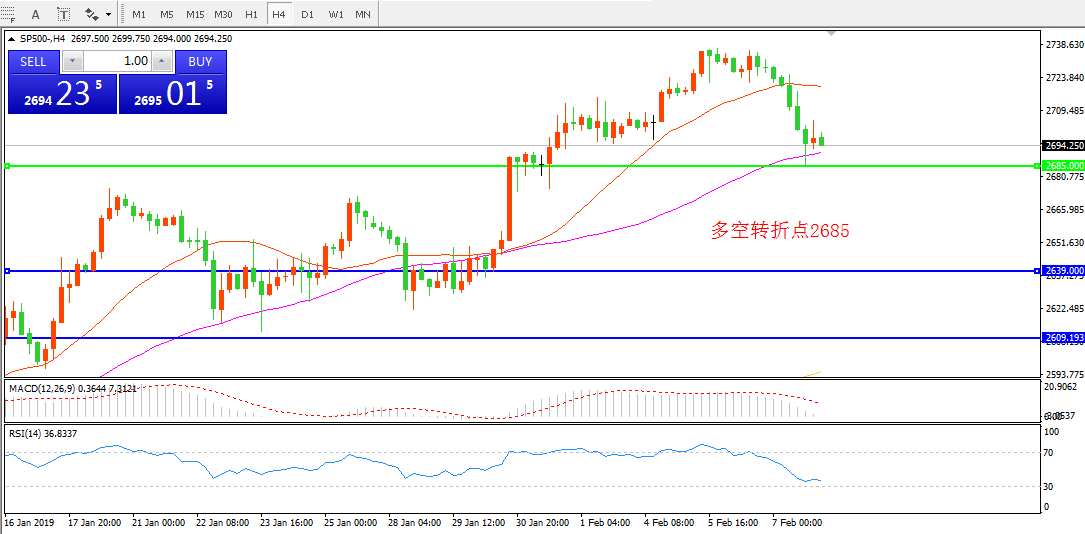Click the 1.00 volume input field
Viewport: 1085px width, 534px height.
click(120, 61)
